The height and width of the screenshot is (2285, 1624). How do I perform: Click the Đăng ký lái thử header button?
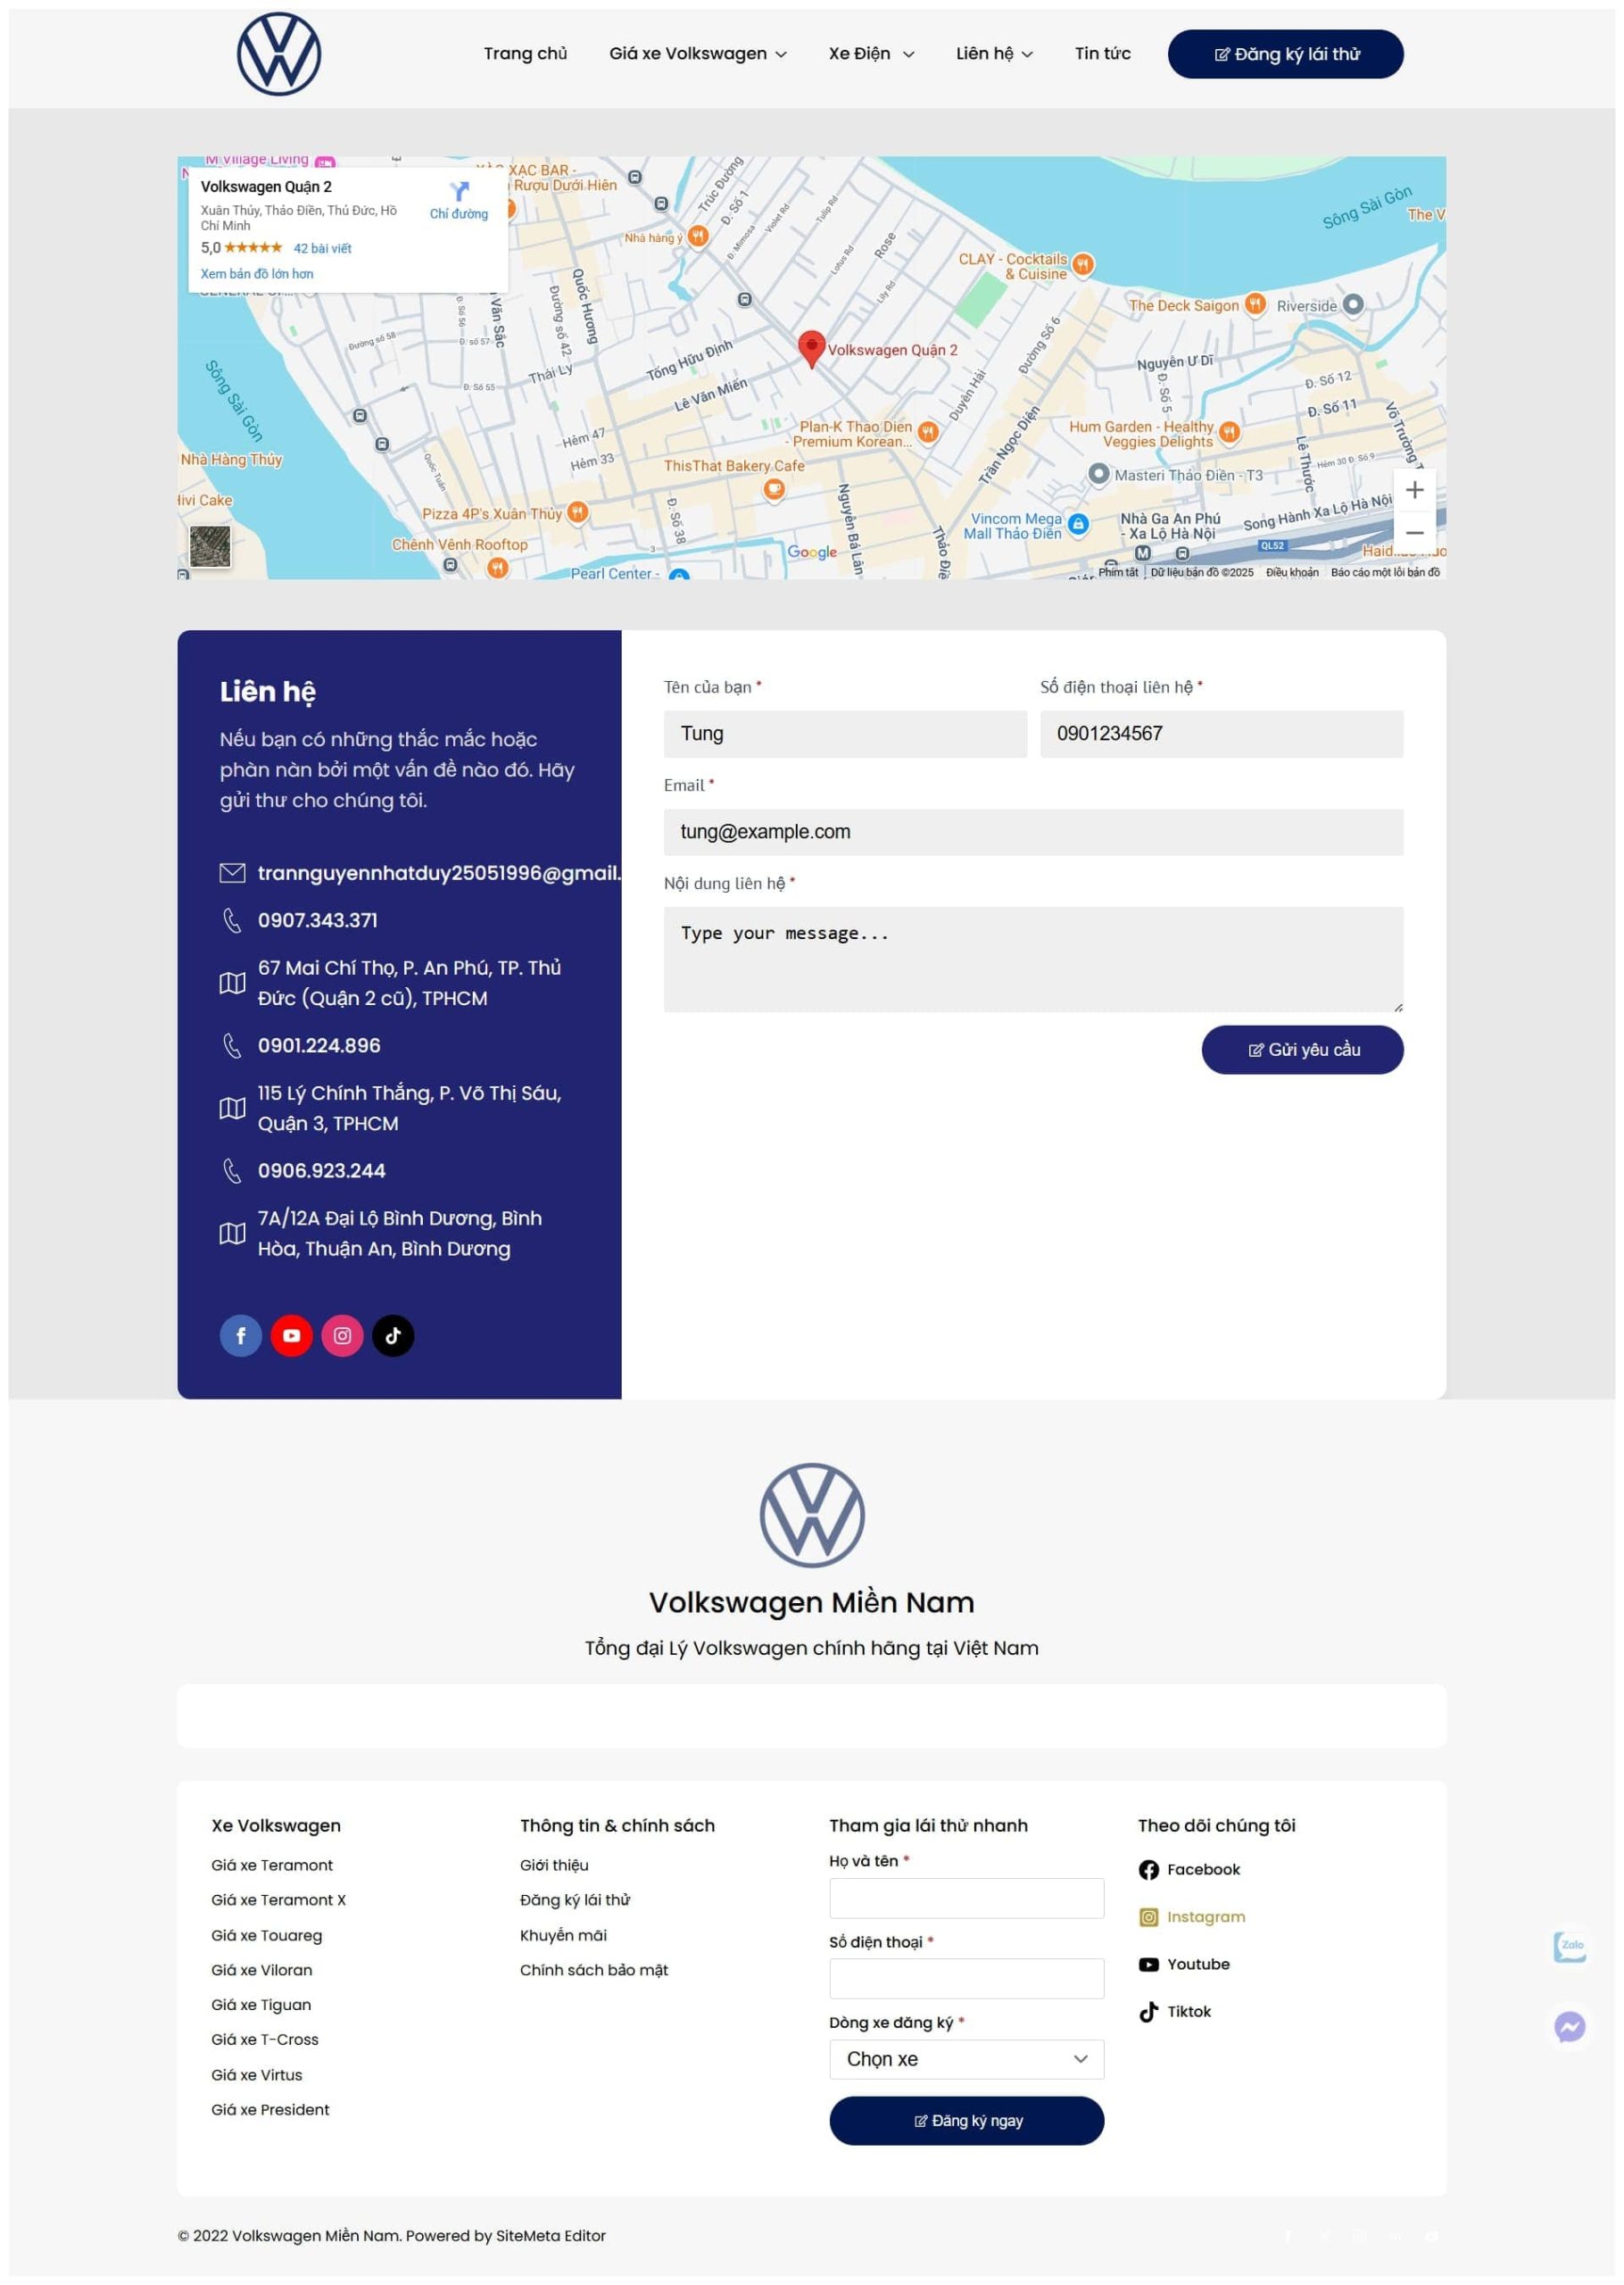(x=1285, y=54)
